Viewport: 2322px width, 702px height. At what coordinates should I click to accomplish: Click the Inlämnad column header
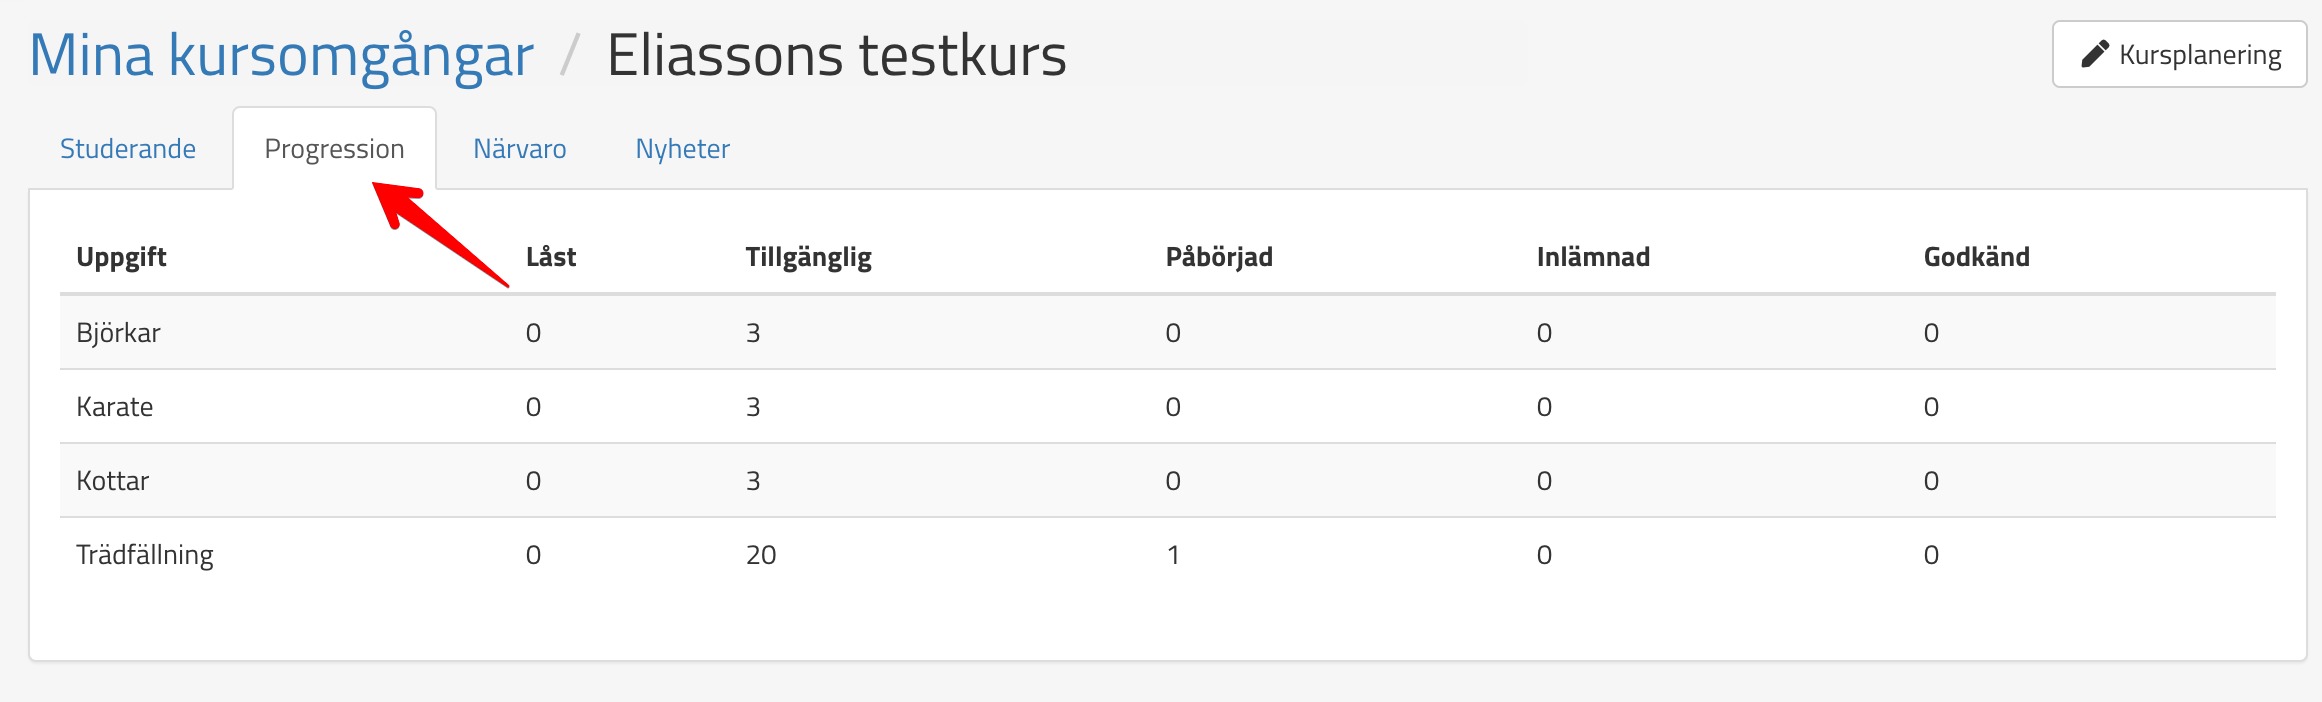[1593, 257]
